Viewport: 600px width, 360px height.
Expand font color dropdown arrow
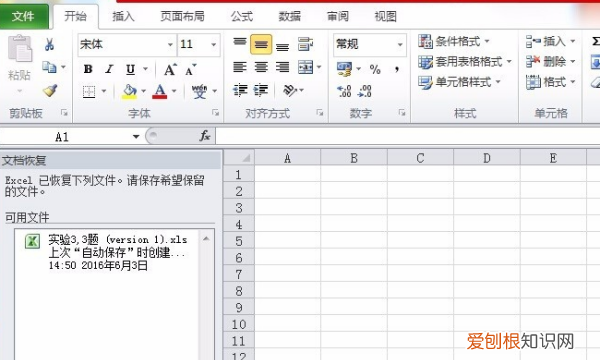click(174, 91)
